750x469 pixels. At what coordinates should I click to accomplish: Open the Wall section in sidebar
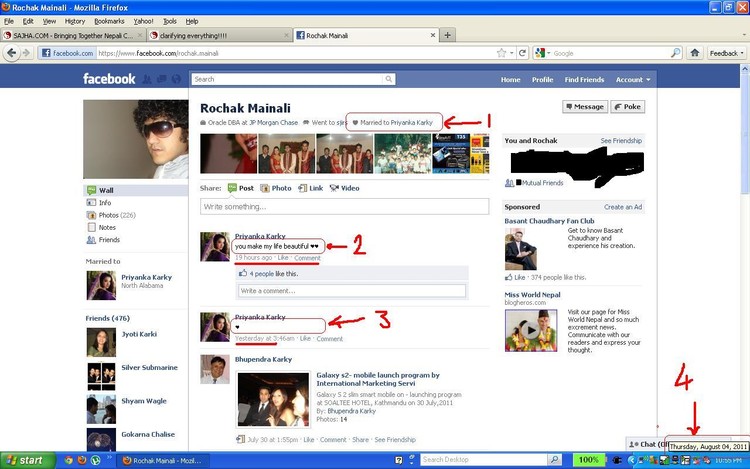(x=105, y=190)
